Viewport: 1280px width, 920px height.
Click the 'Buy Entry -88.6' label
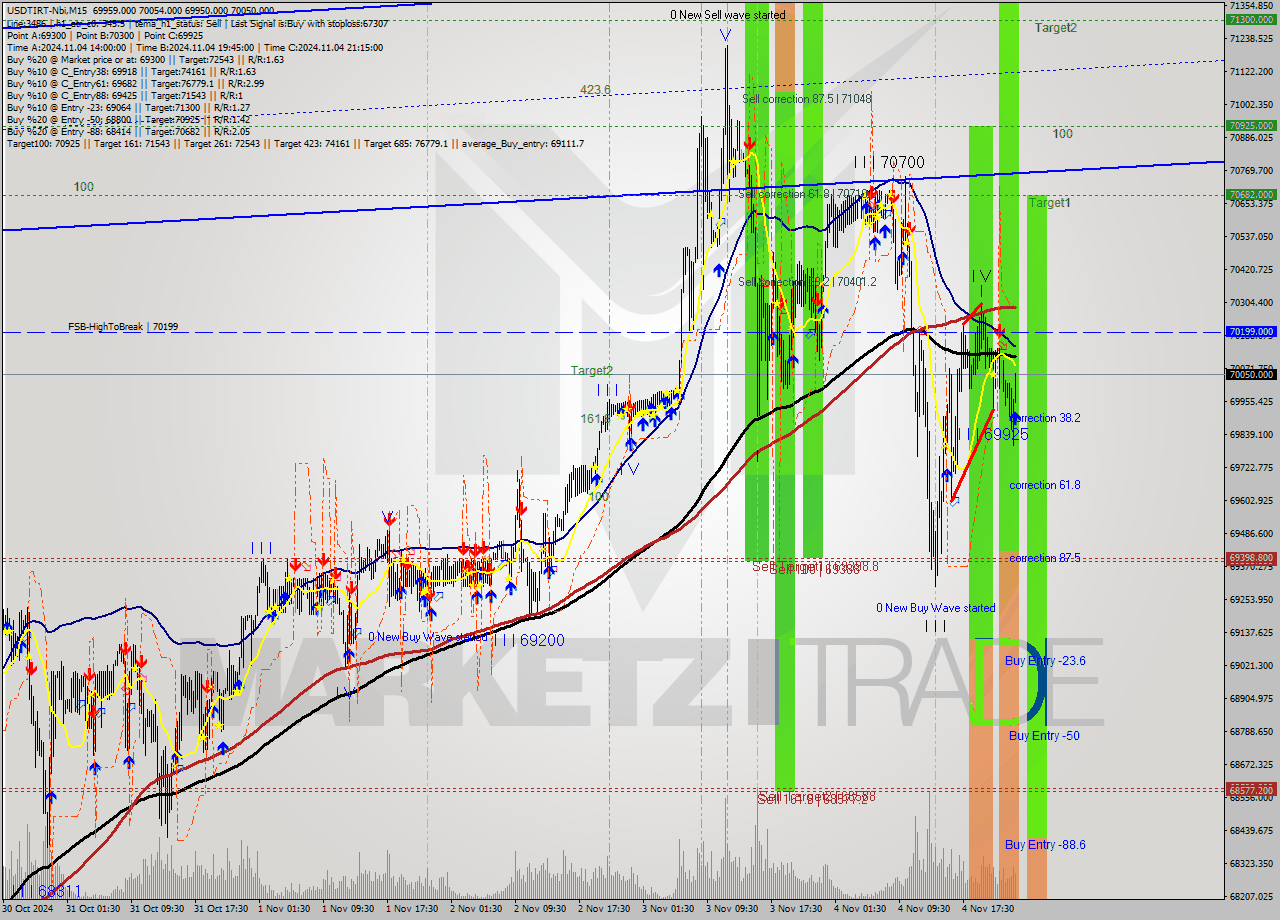pos(1045,845)
